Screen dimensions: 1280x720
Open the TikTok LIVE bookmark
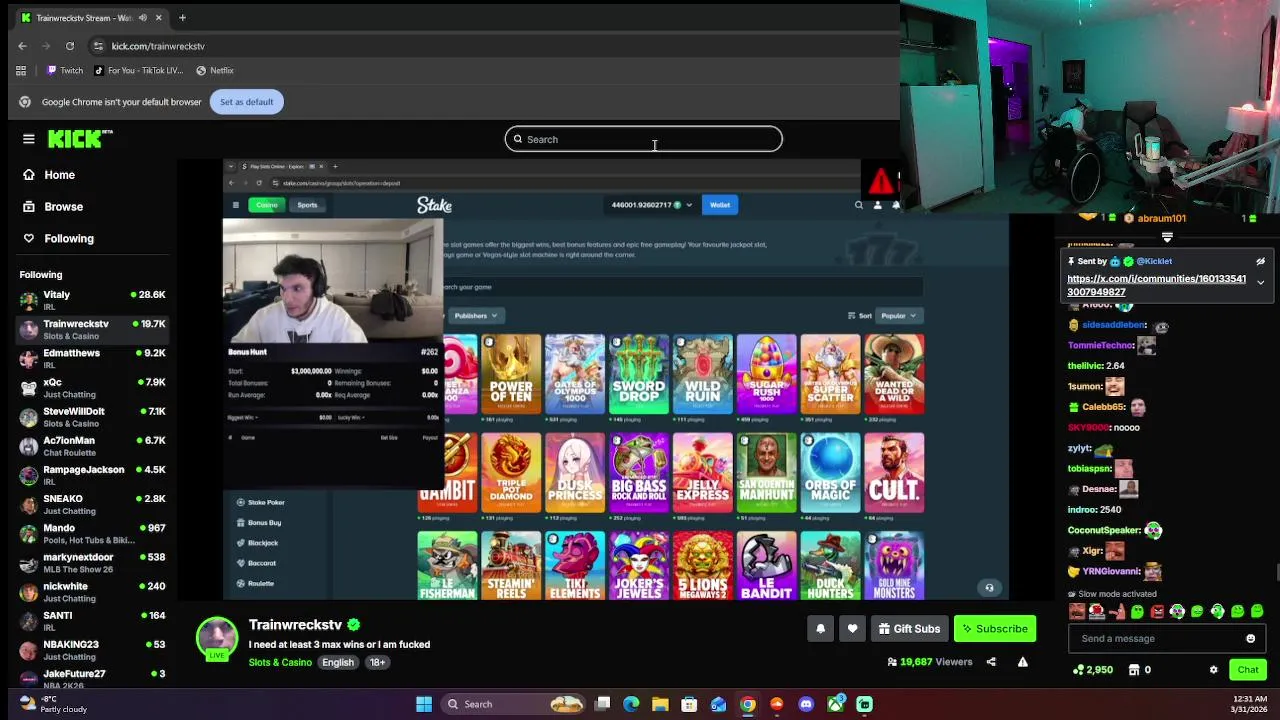click(138, 71)
